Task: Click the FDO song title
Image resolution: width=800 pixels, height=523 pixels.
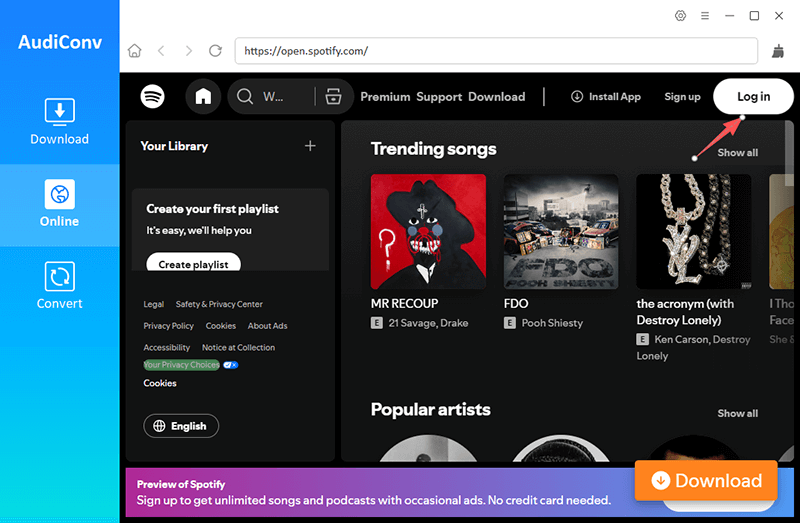Action: pos(516,304)
